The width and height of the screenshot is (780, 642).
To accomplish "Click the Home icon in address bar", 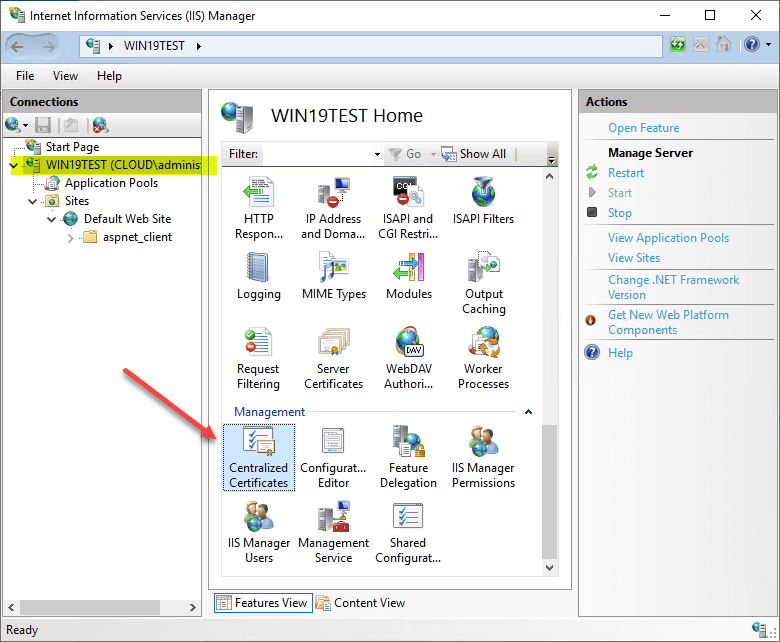I will [x=723, y=45].
